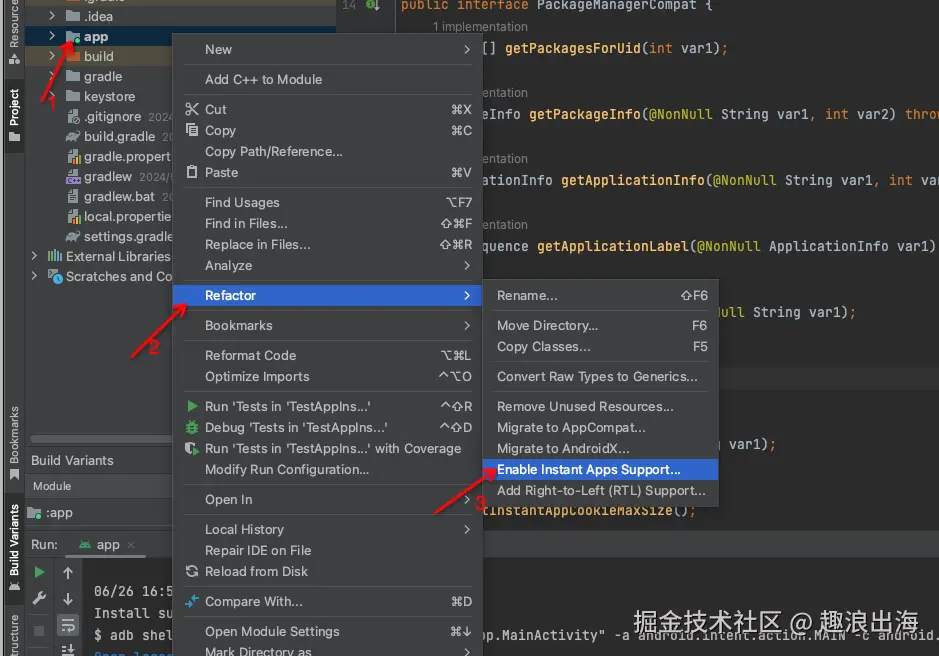Click the Run with Coverage shield icon
This screenshot has width=939, height=656.
point(192,448)
